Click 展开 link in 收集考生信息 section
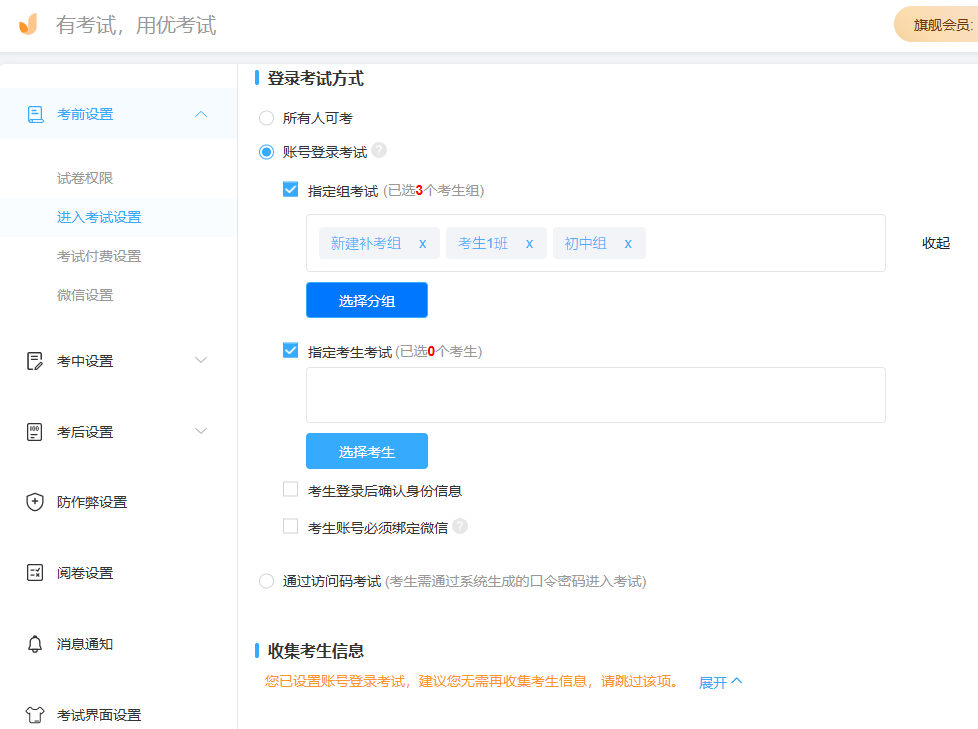978x729 pixels. click(x=720, y=682)
